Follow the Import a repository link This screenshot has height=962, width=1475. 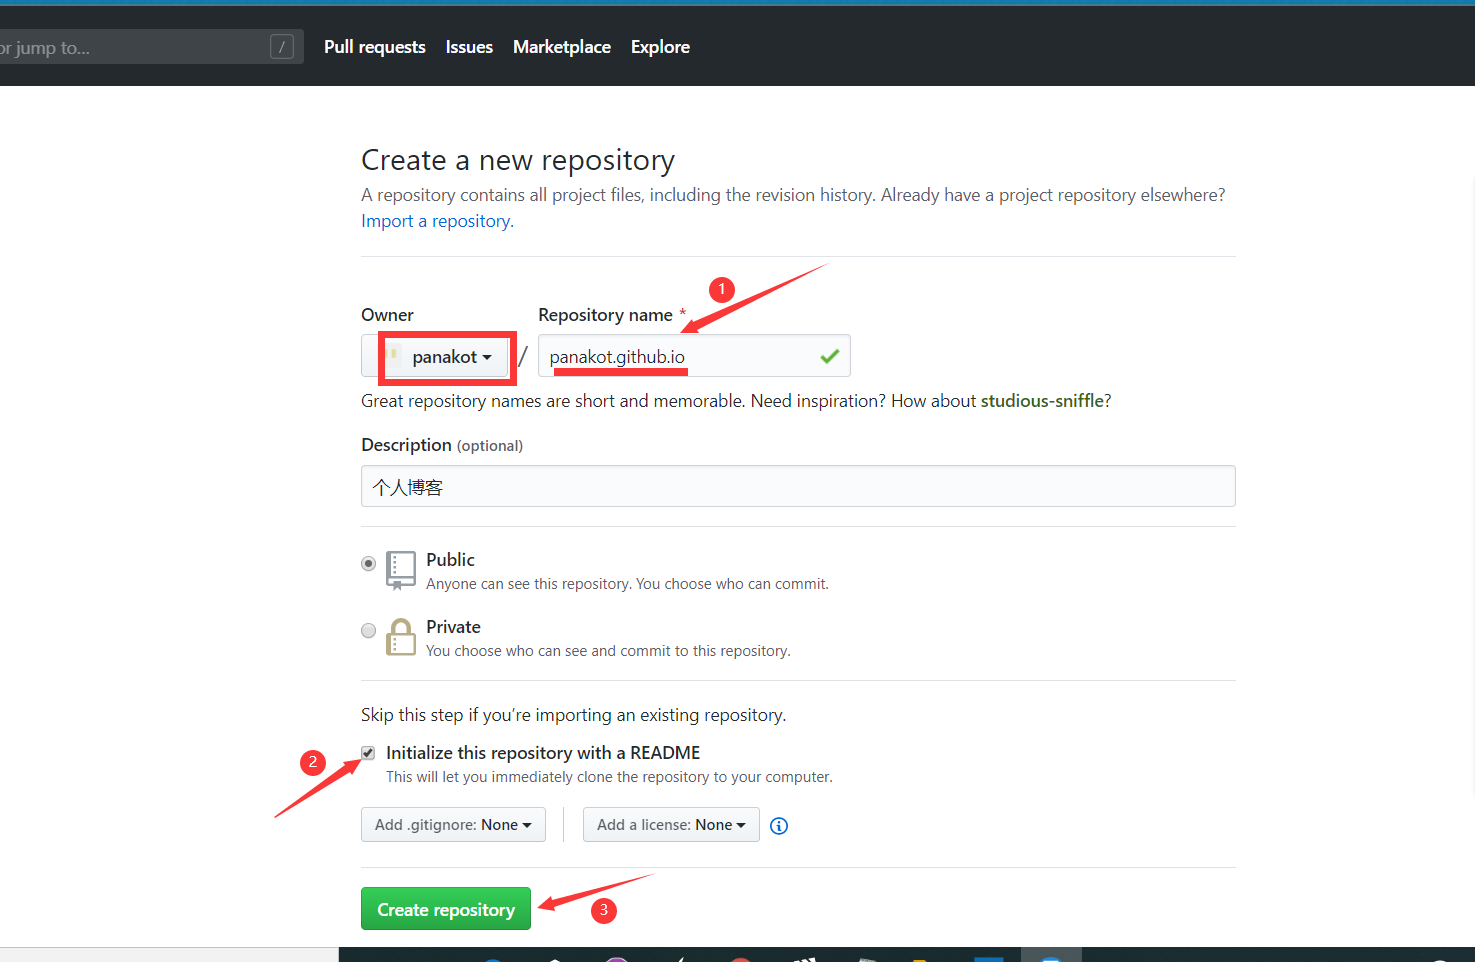click(436, 221)
